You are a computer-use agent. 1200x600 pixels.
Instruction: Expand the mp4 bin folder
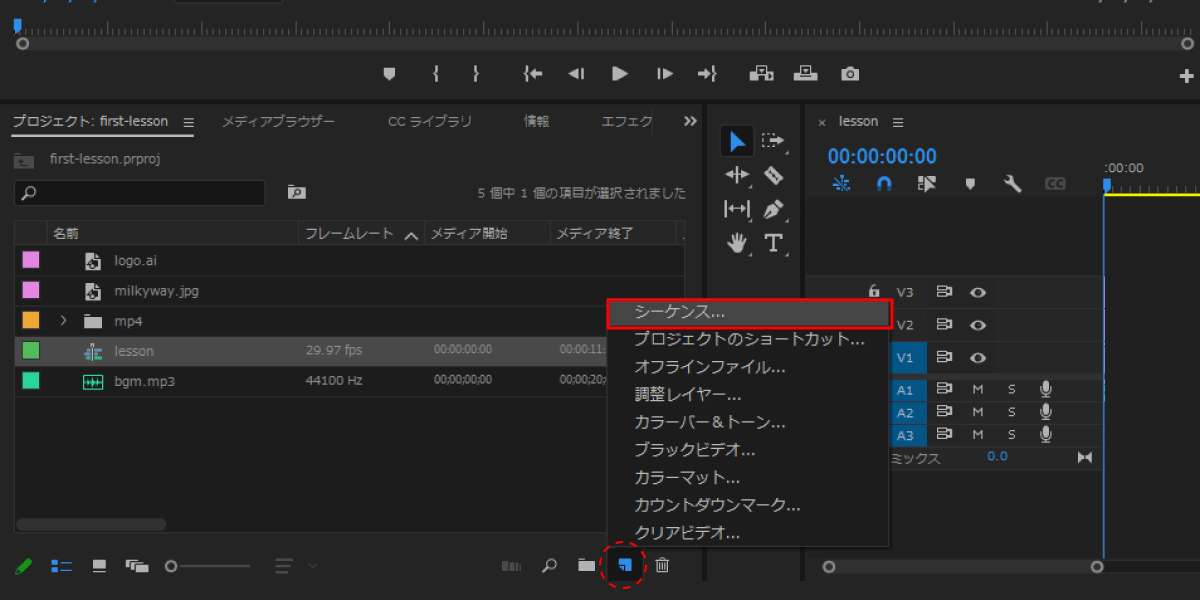pyautogui.click(x=63, y=321)
